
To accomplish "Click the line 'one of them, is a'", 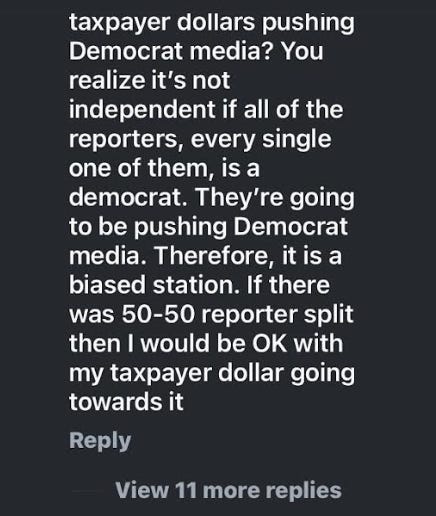I will (x=164, y=169).
